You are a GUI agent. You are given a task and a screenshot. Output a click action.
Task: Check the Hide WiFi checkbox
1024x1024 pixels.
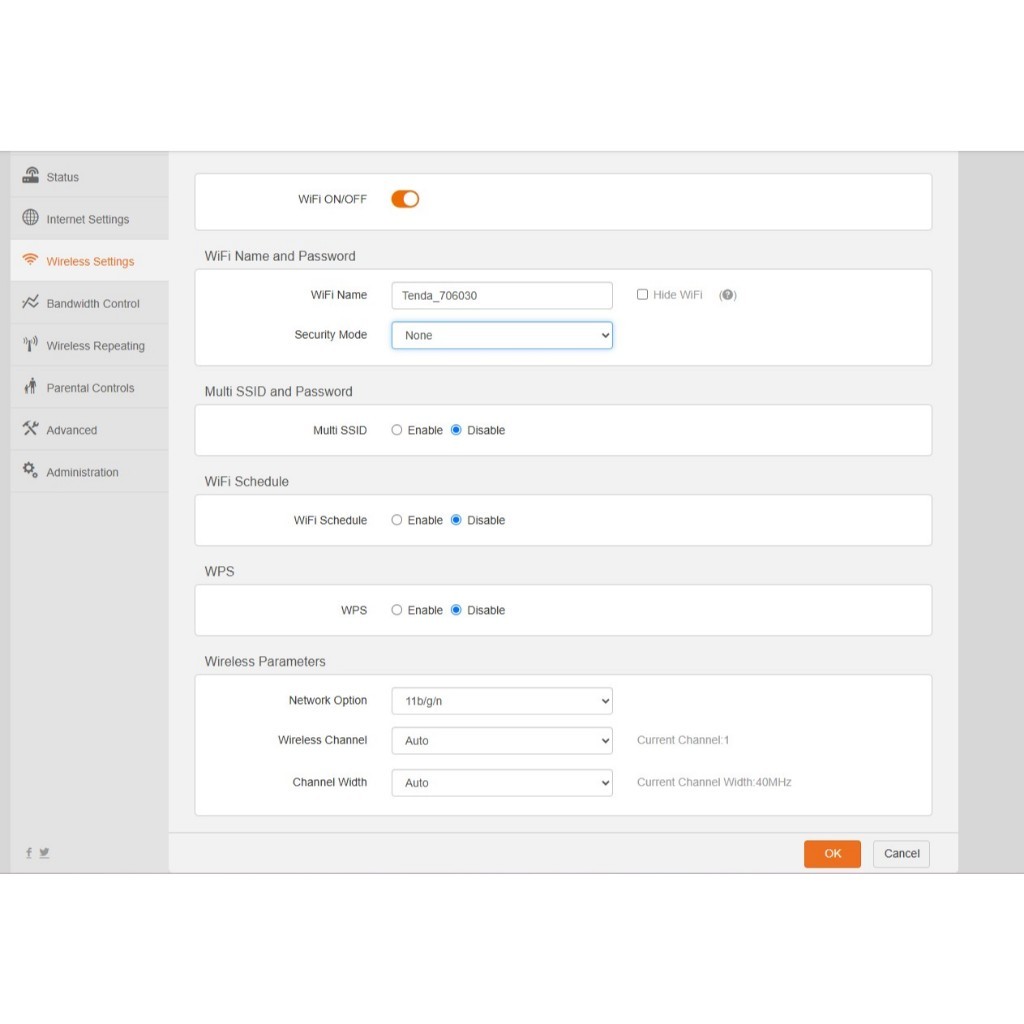pos(642,295)
